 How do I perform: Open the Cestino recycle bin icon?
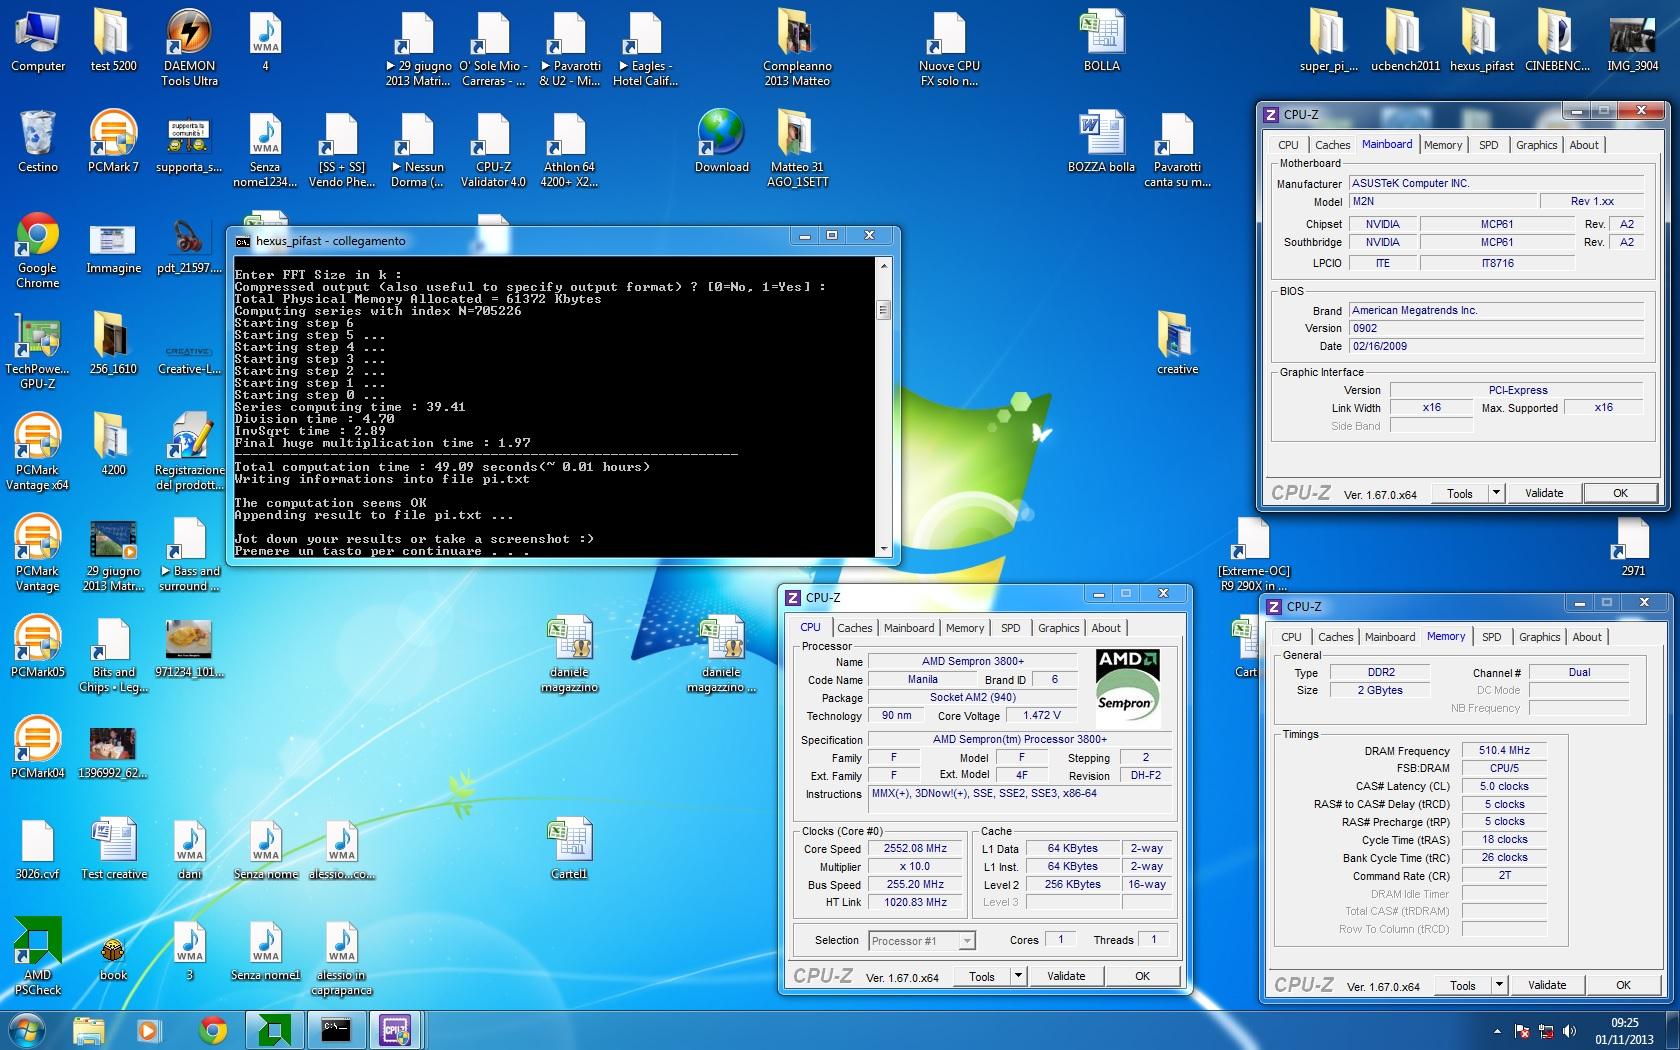click(38, 142)
